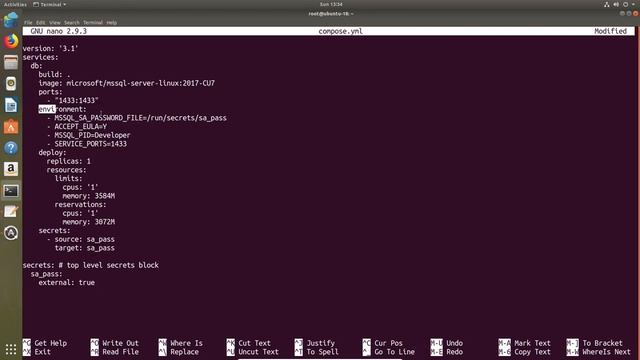Click the memory: 3584M line
This screenshot has height=360, width=640.
(89, 196)
